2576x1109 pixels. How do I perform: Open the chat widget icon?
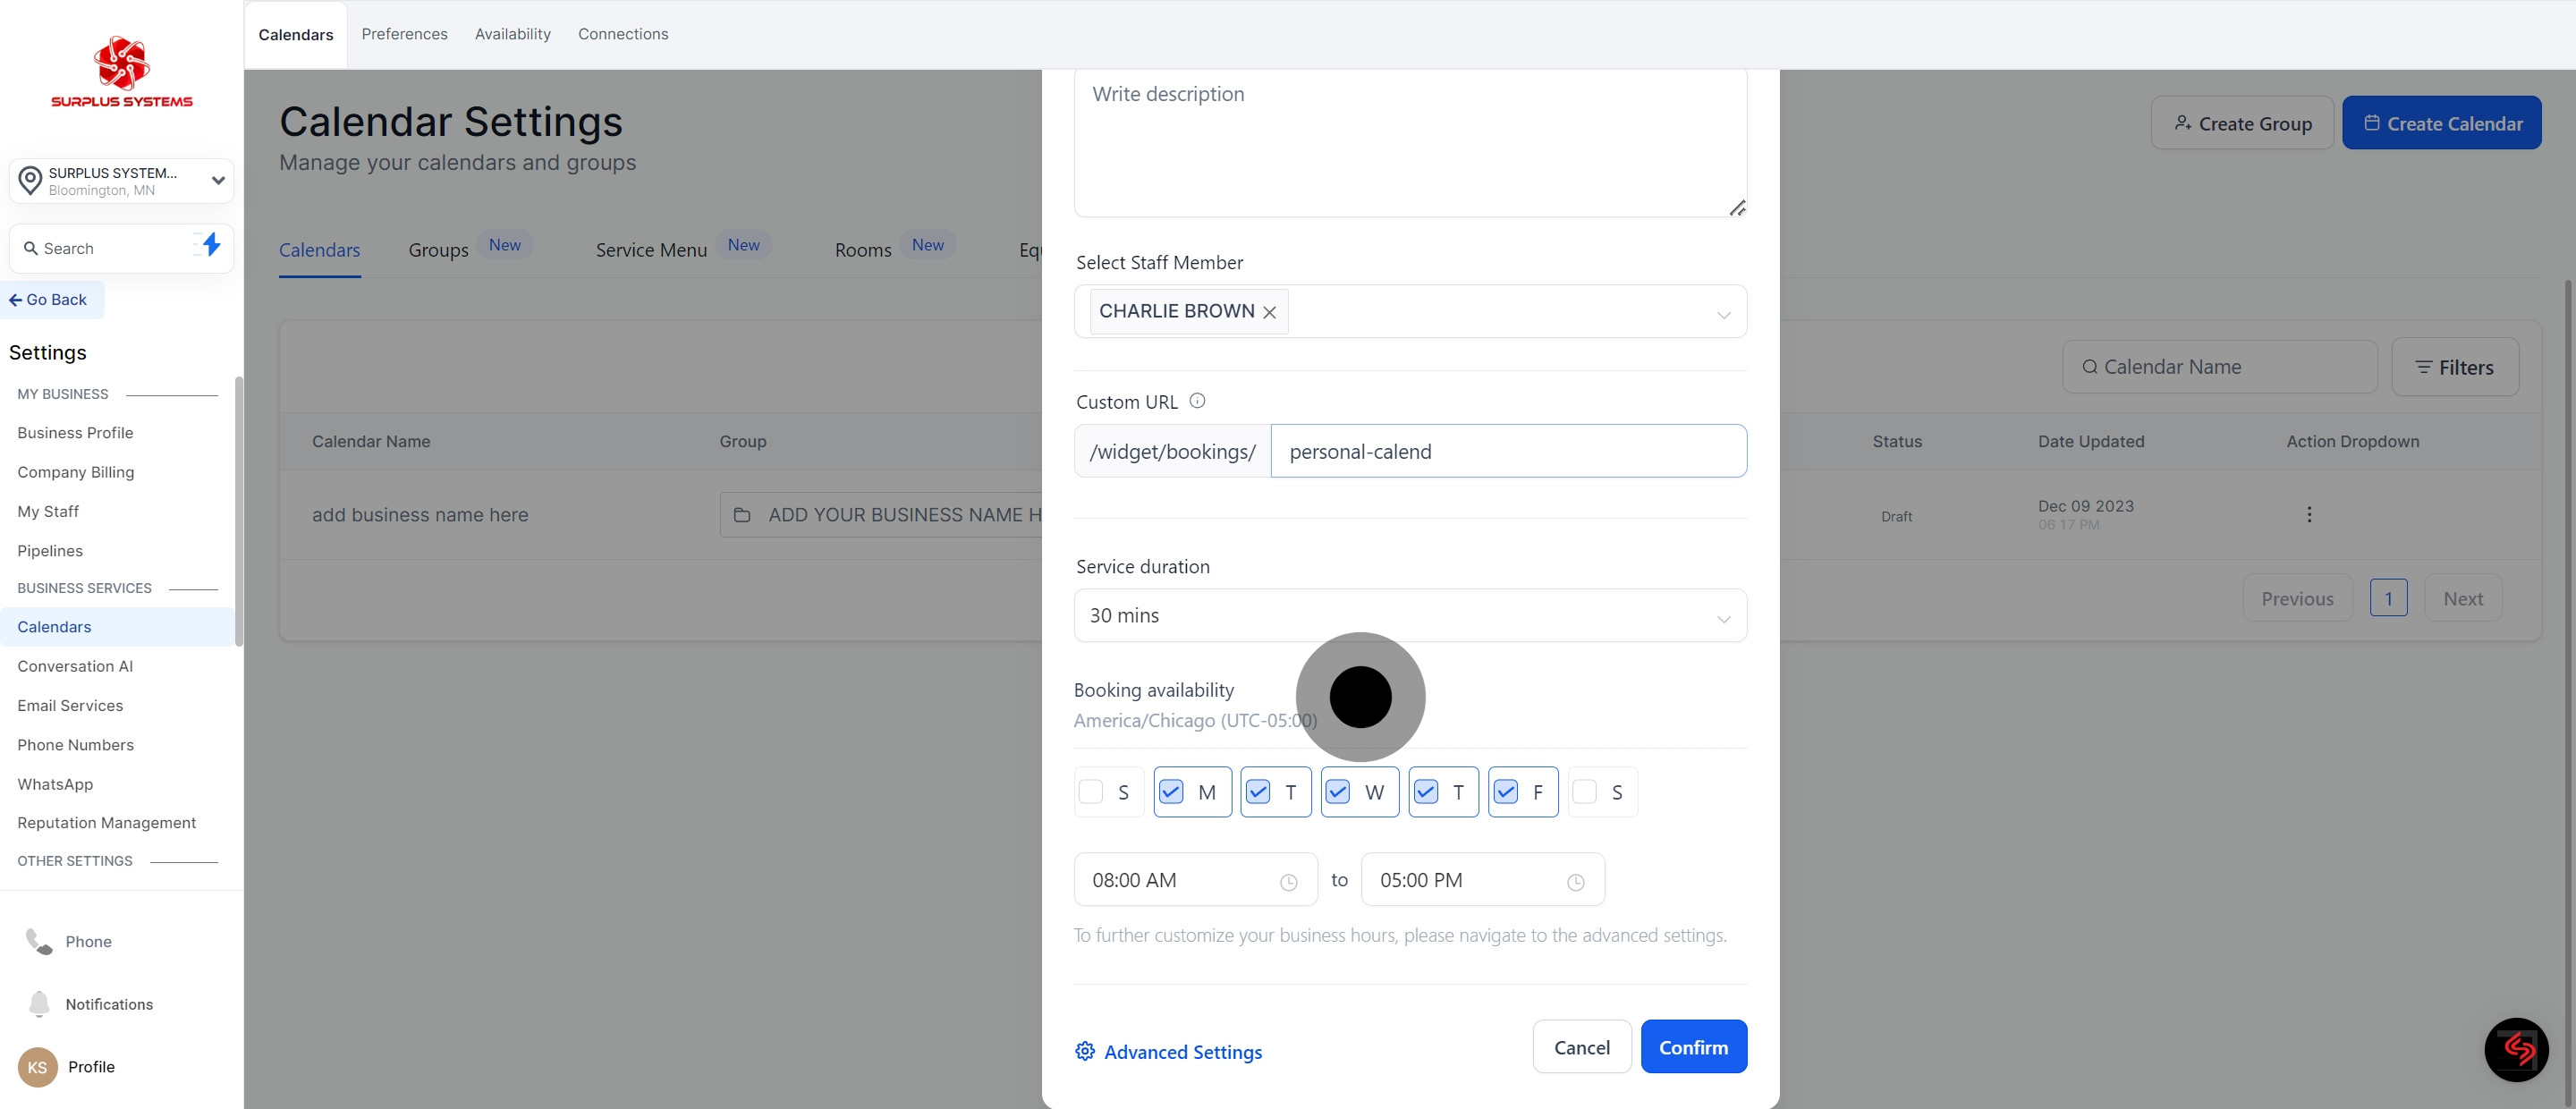point(2515,1049)
